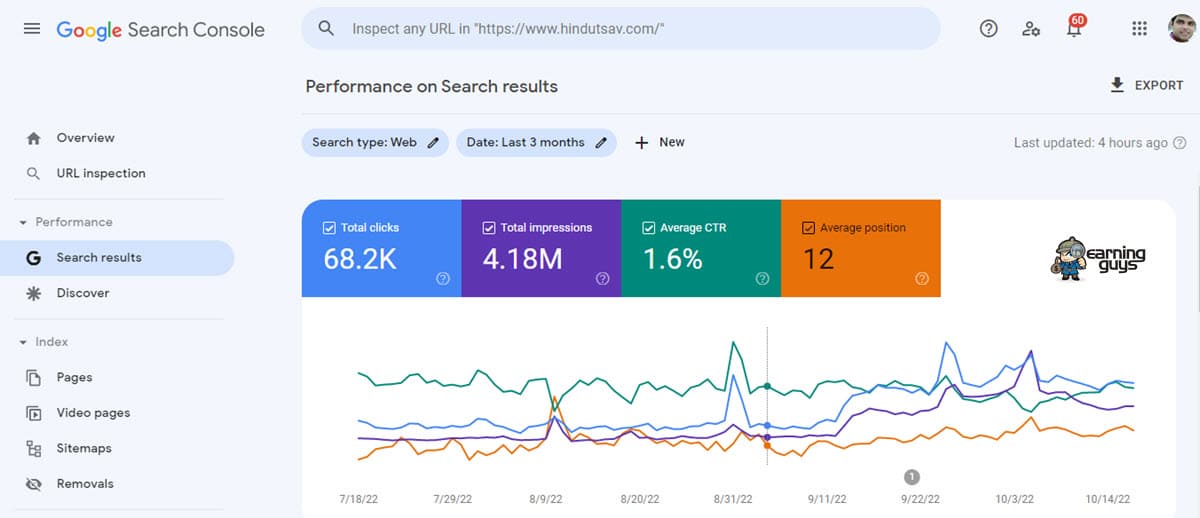The height and width of the screenshot is (518, 1200).
Task: Click the Inspect any URL search field
Action: (x=621, y=29)
